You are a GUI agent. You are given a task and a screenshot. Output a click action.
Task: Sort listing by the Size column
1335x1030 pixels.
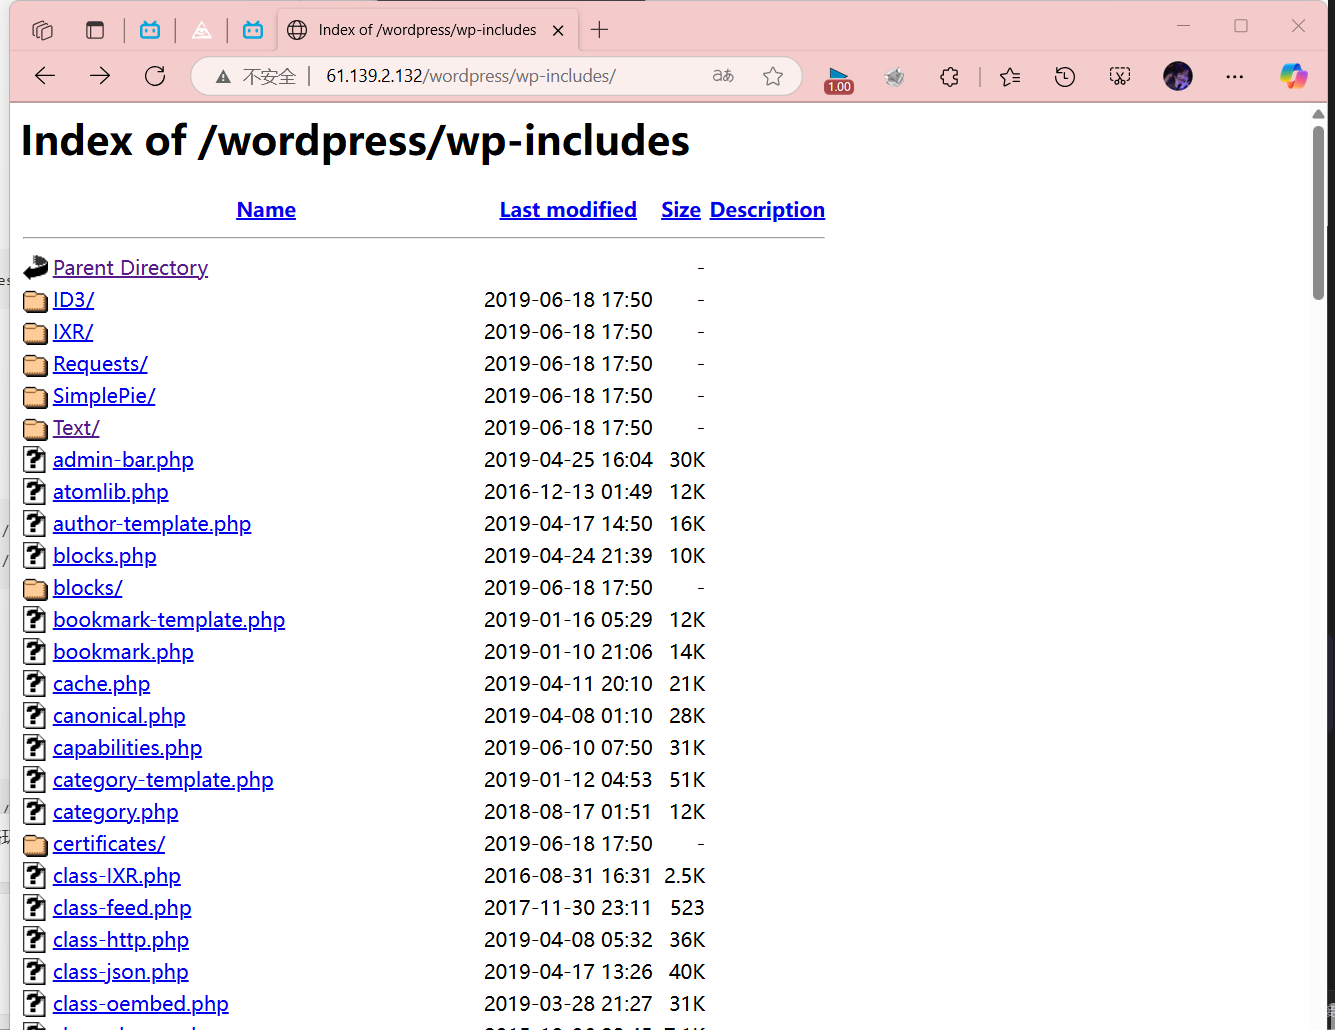[x=681, y=210]
